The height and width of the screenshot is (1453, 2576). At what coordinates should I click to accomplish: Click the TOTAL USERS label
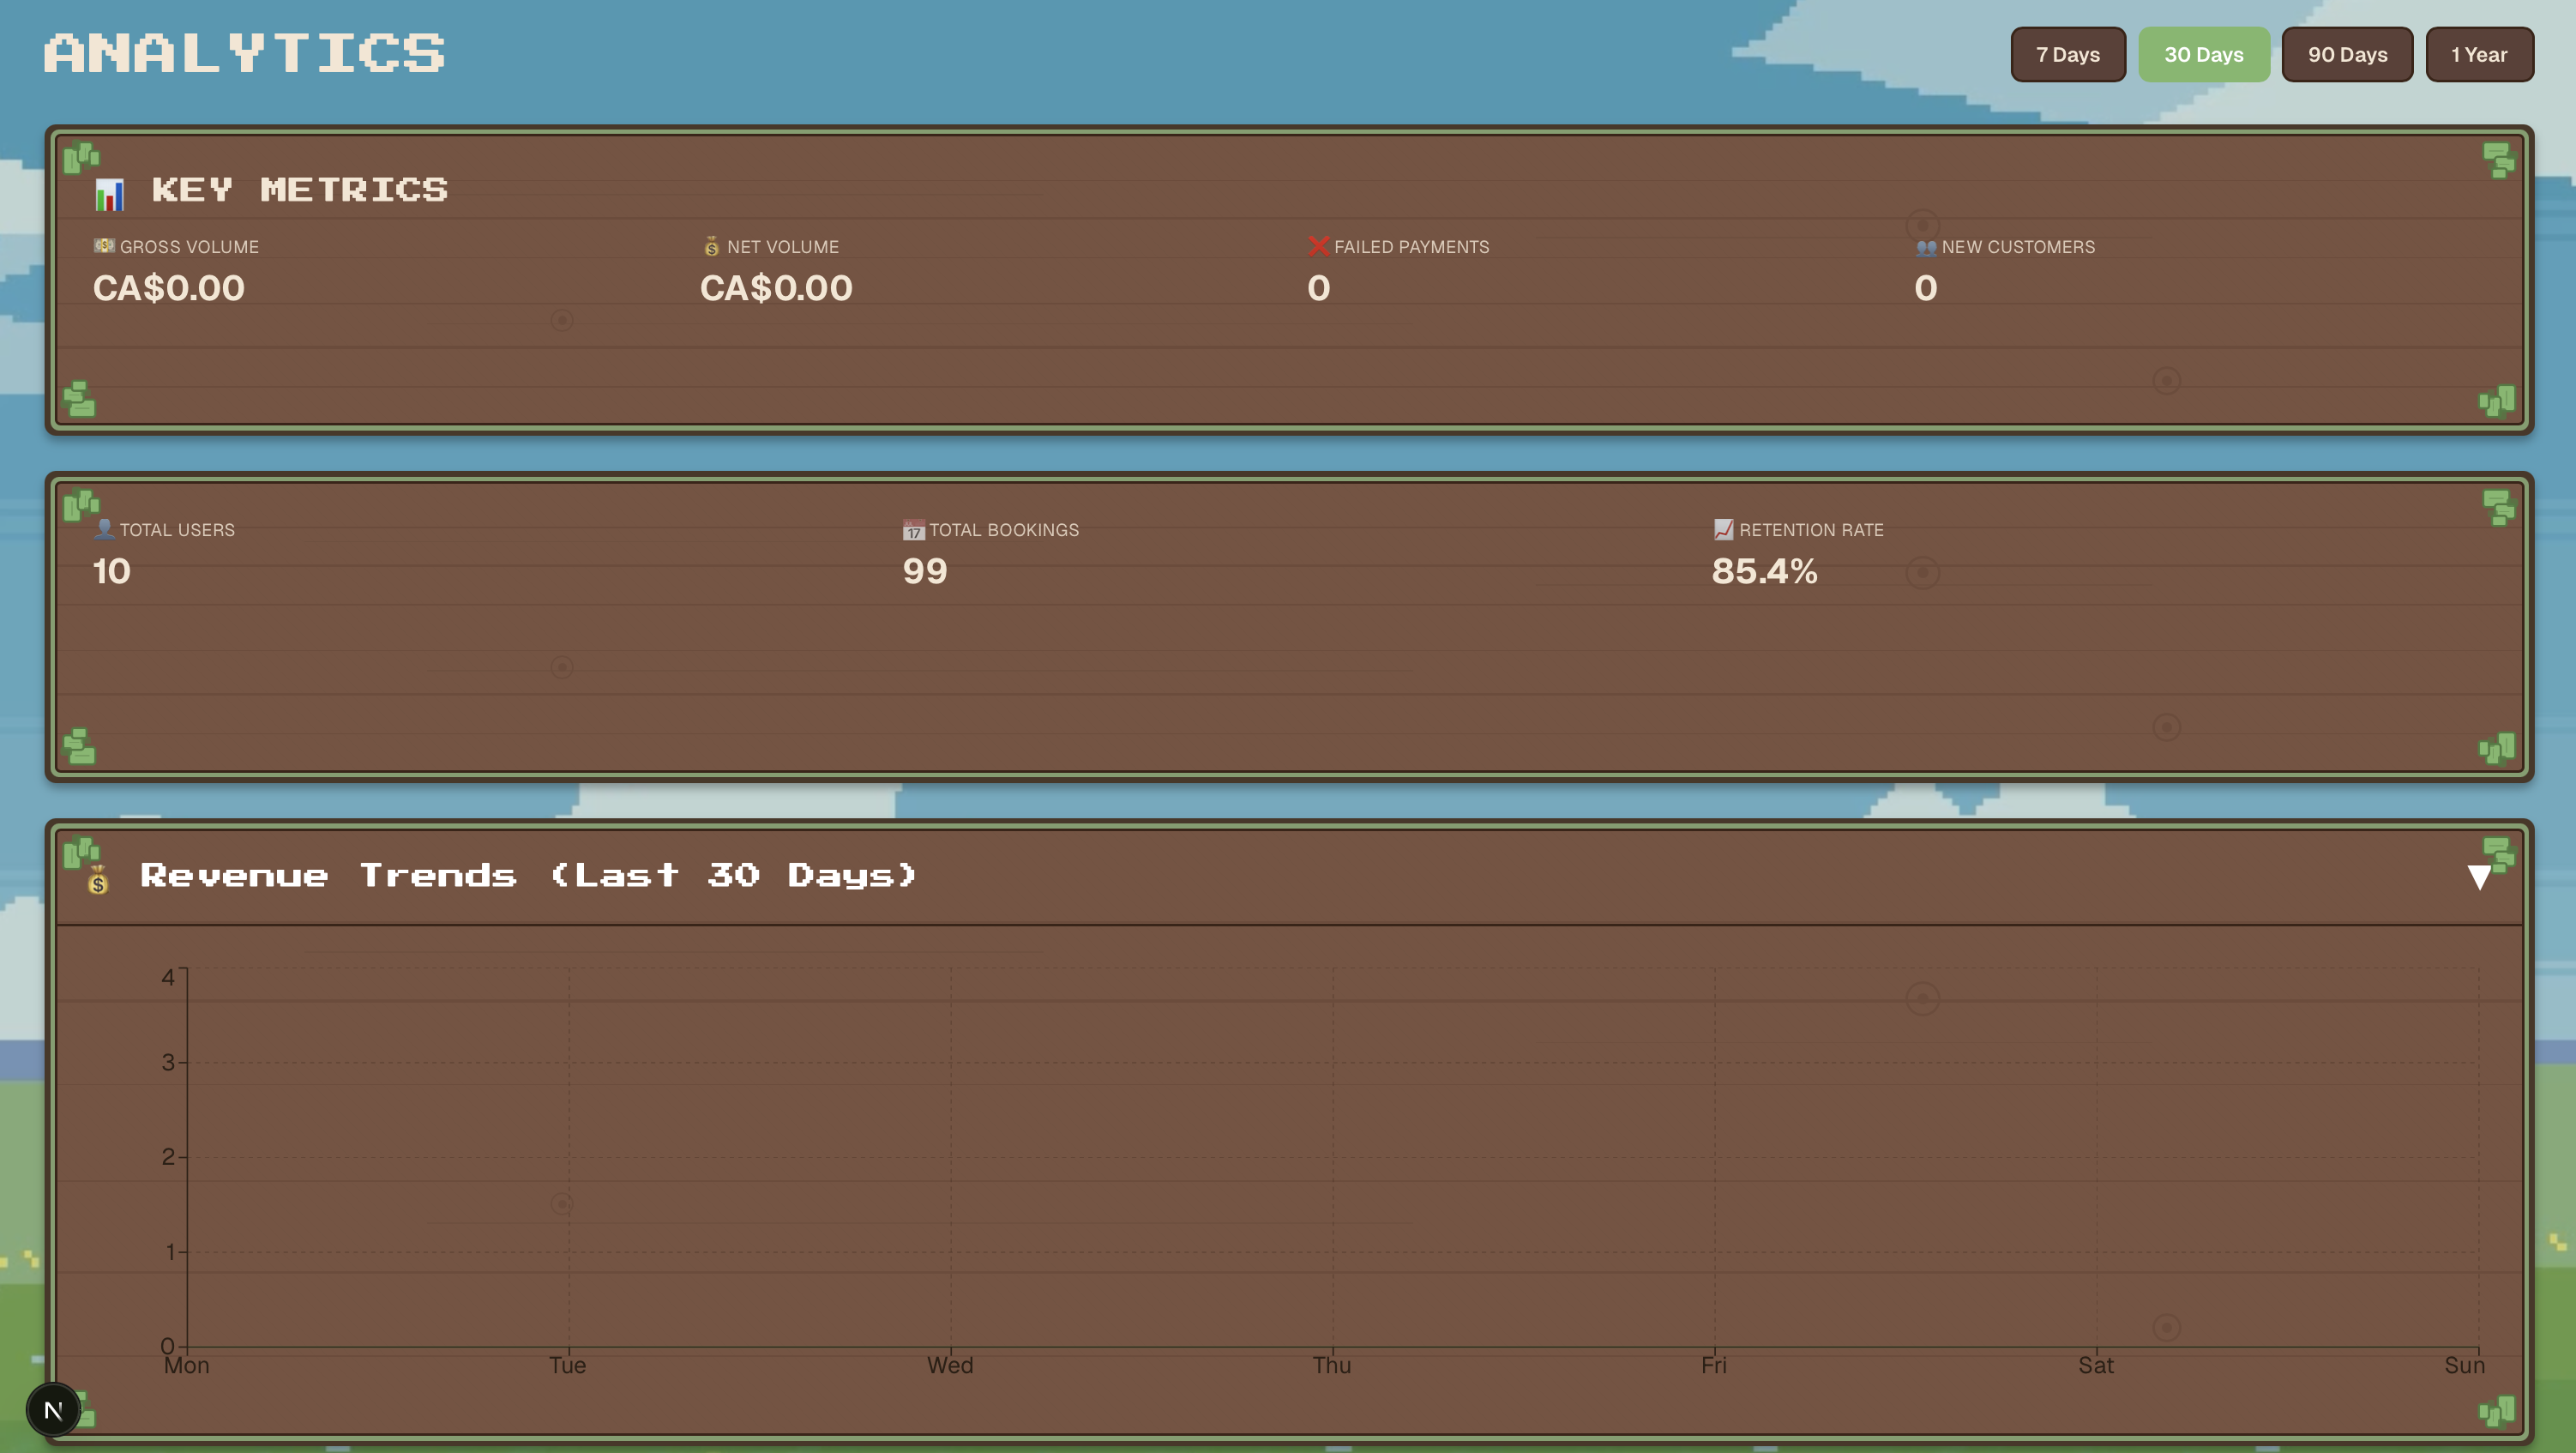(177, 530)
